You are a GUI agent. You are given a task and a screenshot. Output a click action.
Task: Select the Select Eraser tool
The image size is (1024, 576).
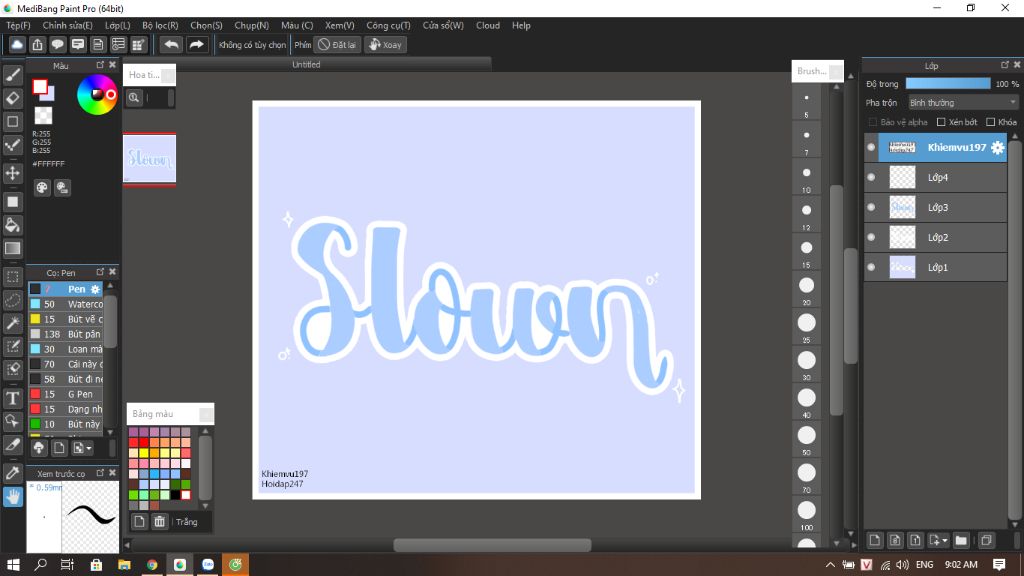(x=12, y=369)
